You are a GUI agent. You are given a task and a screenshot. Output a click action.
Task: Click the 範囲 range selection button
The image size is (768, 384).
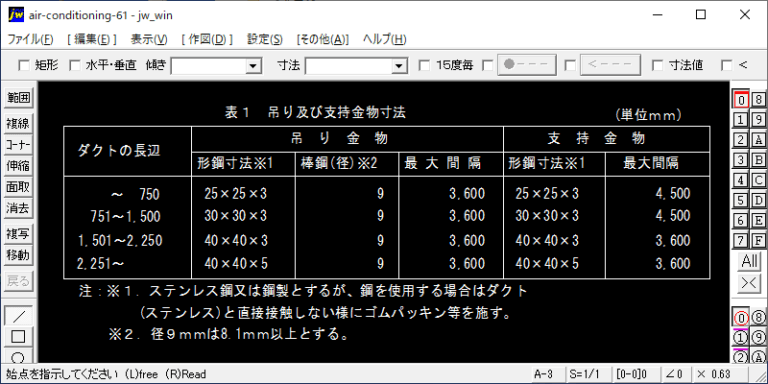click(x=18, y=98)
